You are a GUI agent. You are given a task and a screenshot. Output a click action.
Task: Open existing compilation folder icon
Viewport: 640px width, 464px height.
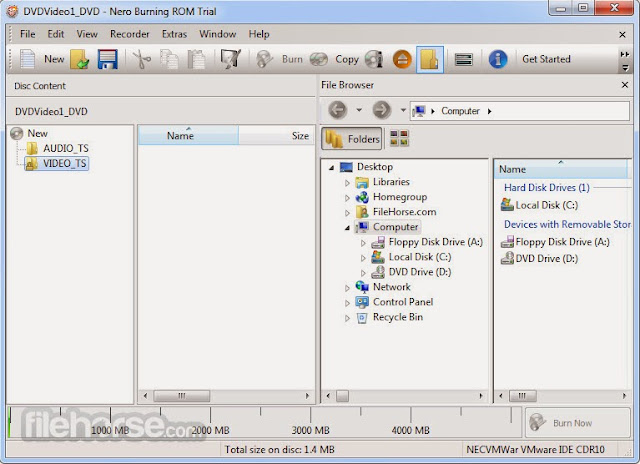coord(80,59)
